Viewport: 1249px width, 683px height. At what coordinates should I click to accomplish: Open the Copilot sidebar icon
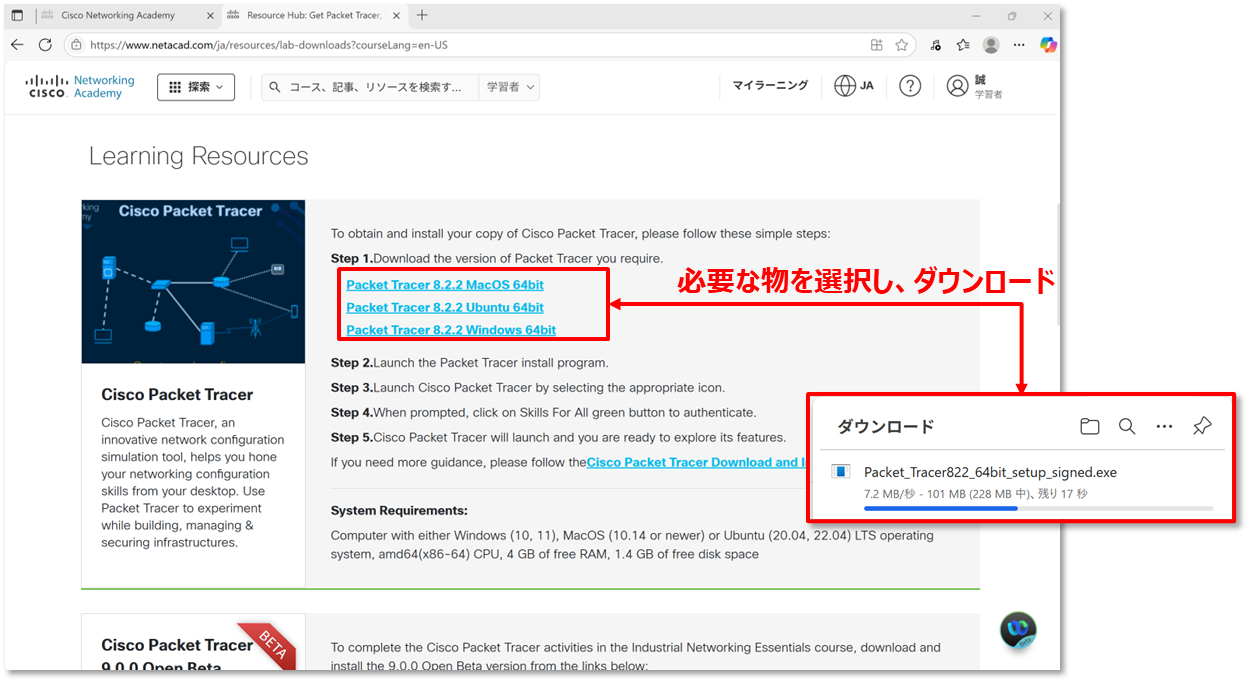click(x=1048, y=45)
